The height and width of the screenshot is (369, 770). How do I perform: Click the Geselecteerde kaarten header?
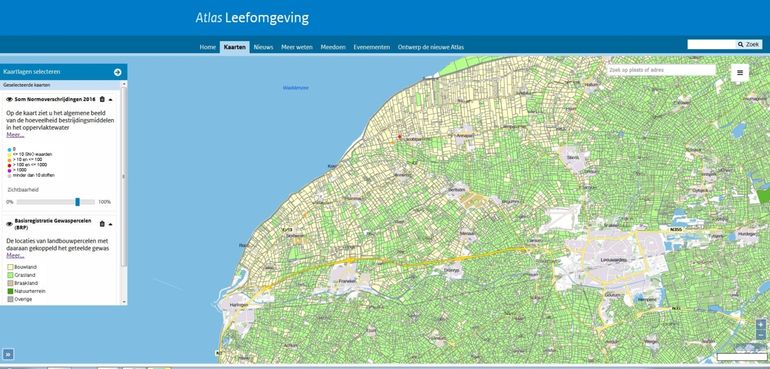coord(60,85)
